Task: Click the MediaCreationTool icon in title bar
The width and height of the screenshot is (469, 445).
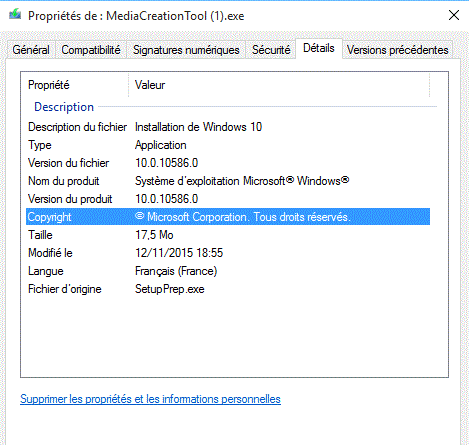Action: [x=15, y=15]
